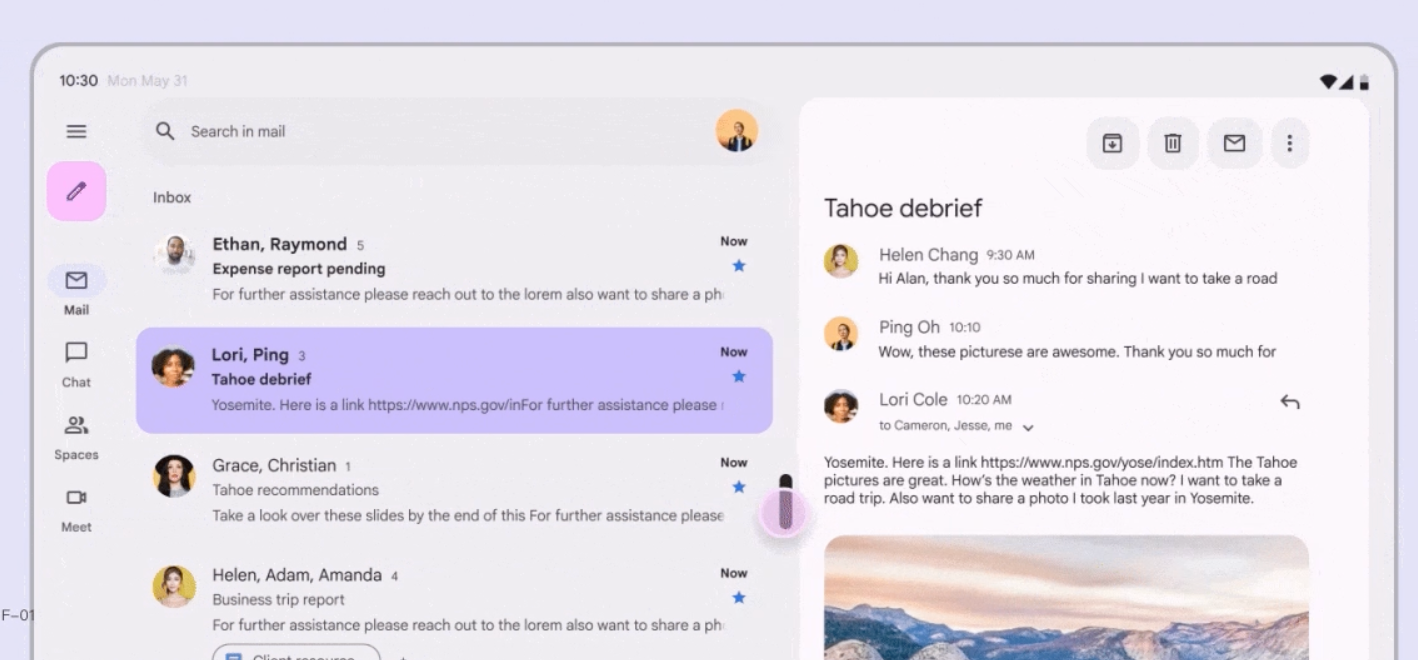Mark conversation as unread envelope icon
The image size is (1418, 660).
tap(1234, 144)
